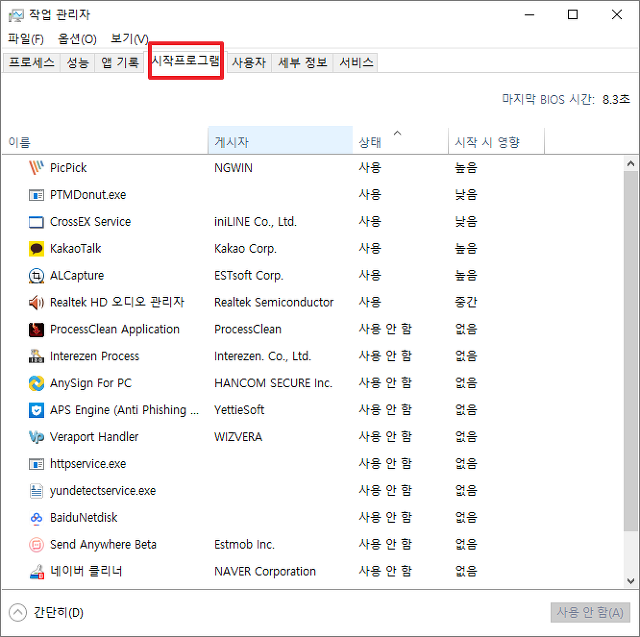Sort by the 이름 column header
This screenshot has height=637, width=640.
(x=105, y=142)
